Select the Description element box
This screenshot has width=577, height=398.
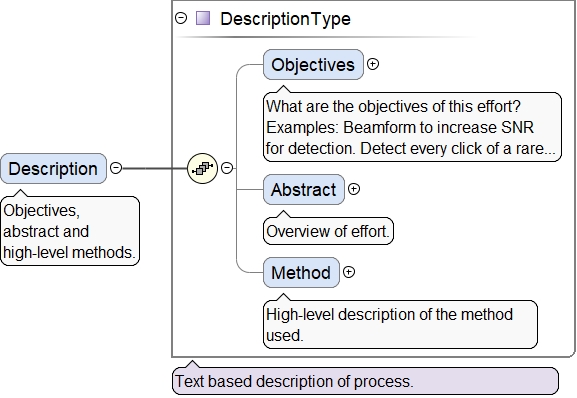tap(53, 168)
